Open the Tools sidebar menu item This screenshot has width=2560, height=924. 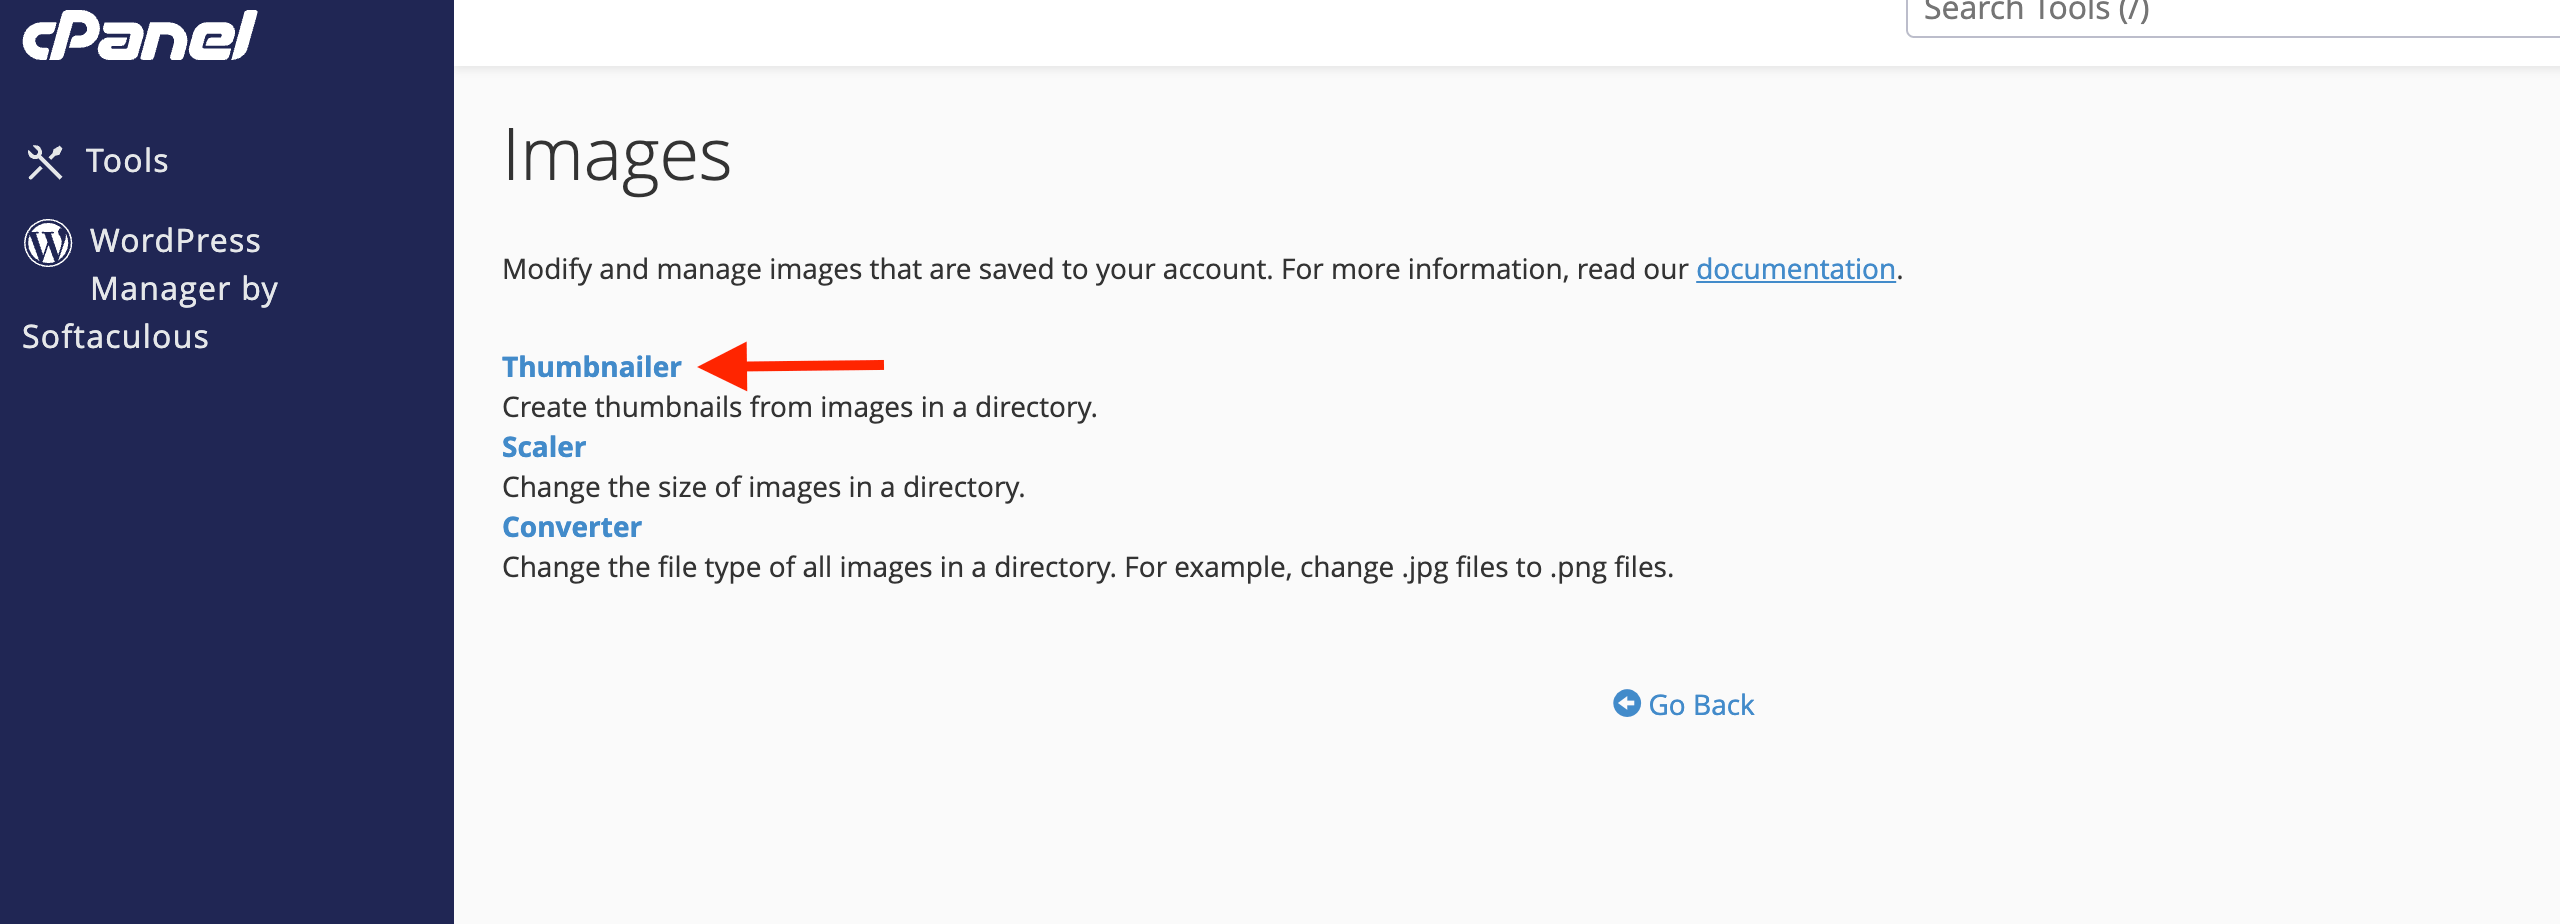pos(98,161)
